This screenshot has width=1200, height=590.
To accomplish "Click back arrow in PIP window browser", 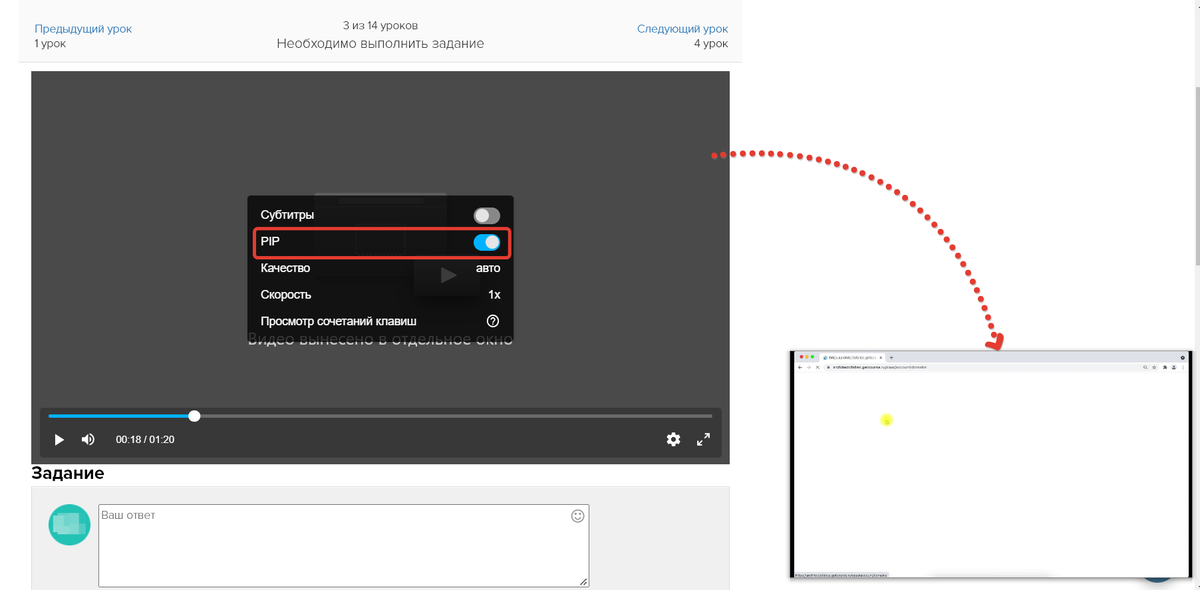I will coord(799,367).
